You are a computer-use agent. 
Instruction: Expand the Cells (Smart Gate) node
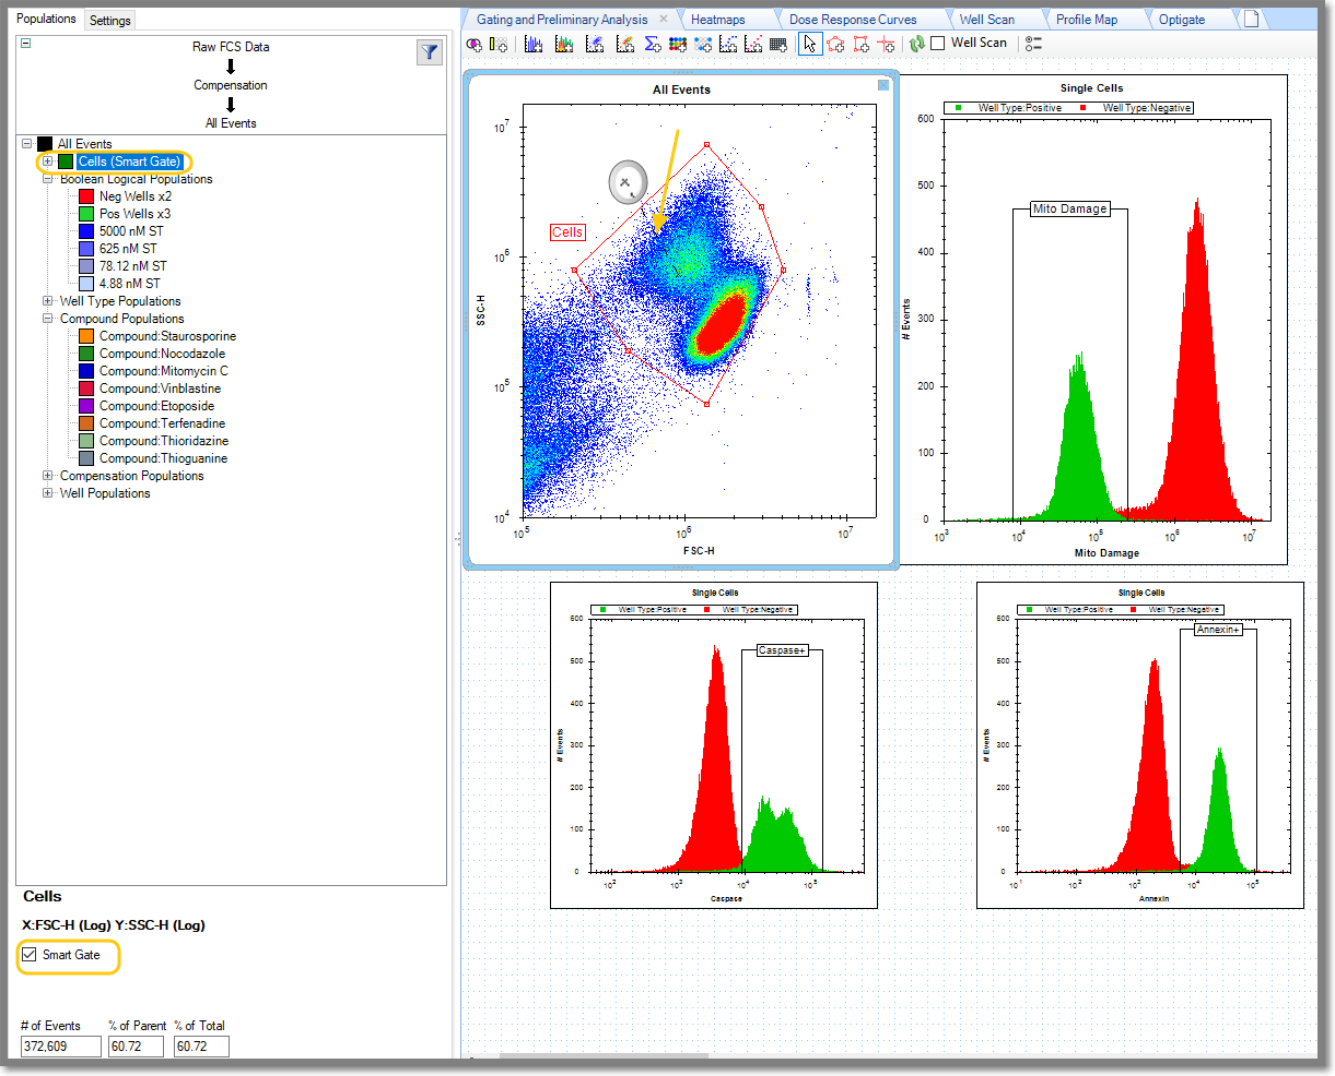pyautogui.click(x=47, y=161)
